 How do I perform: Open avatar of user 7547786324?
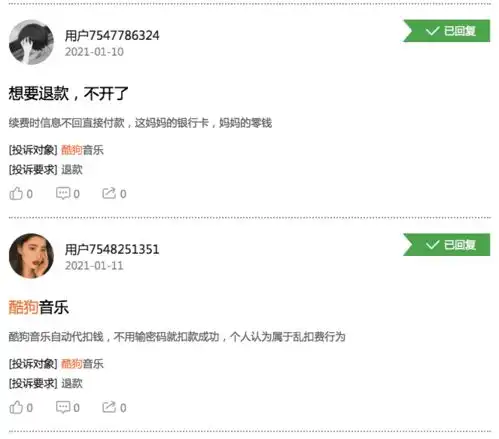click(31, 42)
